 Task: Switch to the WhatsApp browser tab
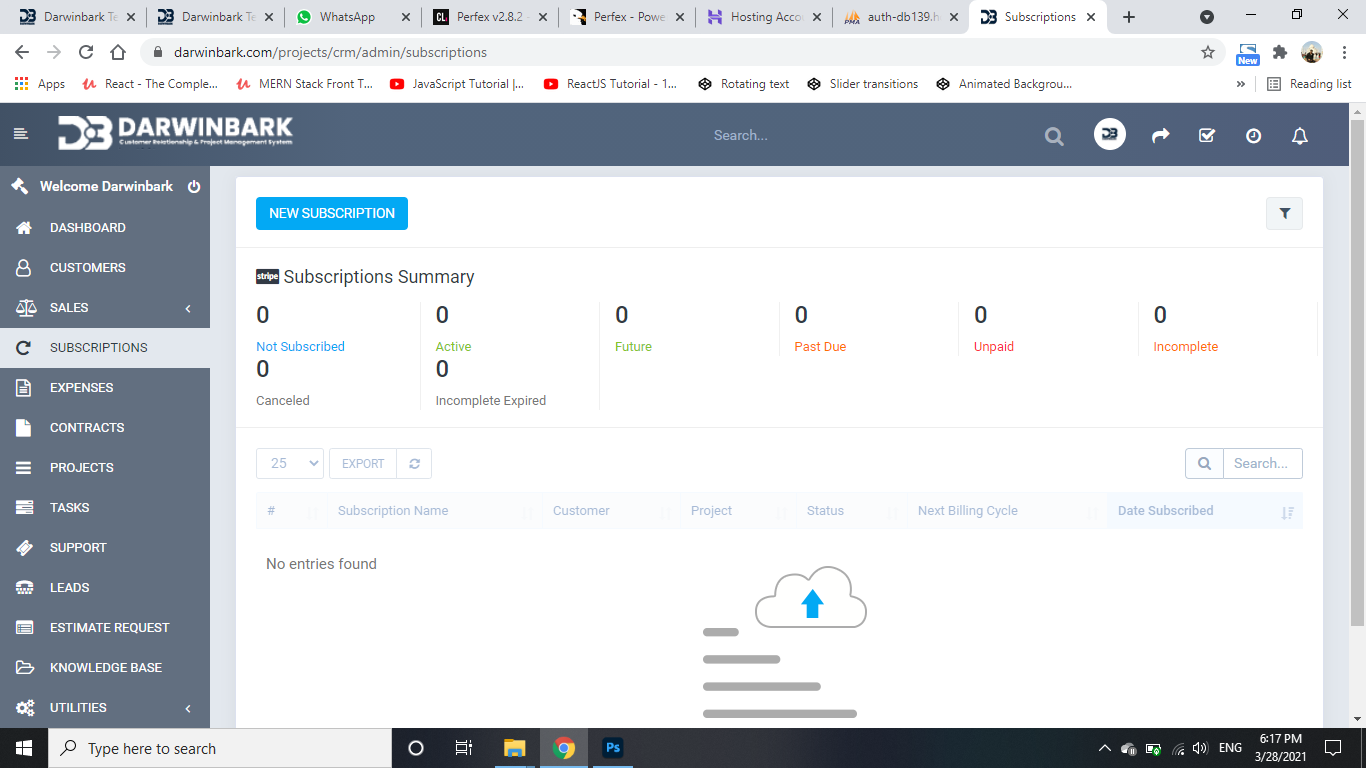click(x=346, y=17)
